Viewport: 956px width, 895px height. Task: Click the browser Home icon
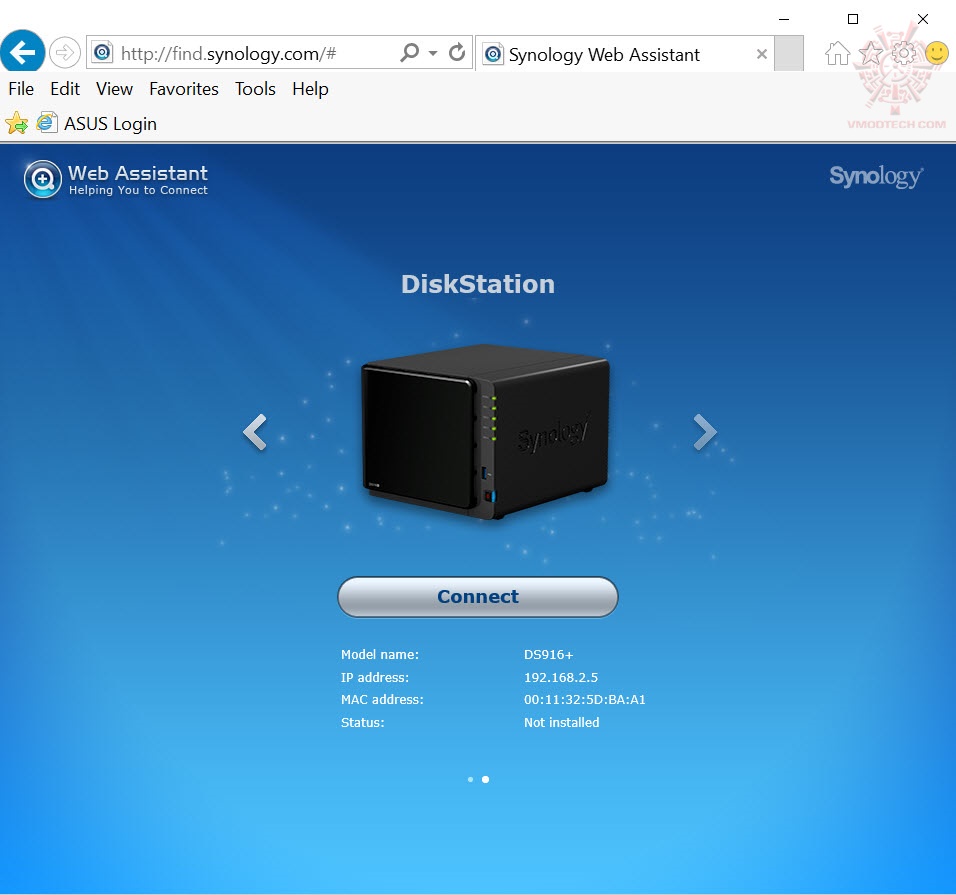(837, 54)
